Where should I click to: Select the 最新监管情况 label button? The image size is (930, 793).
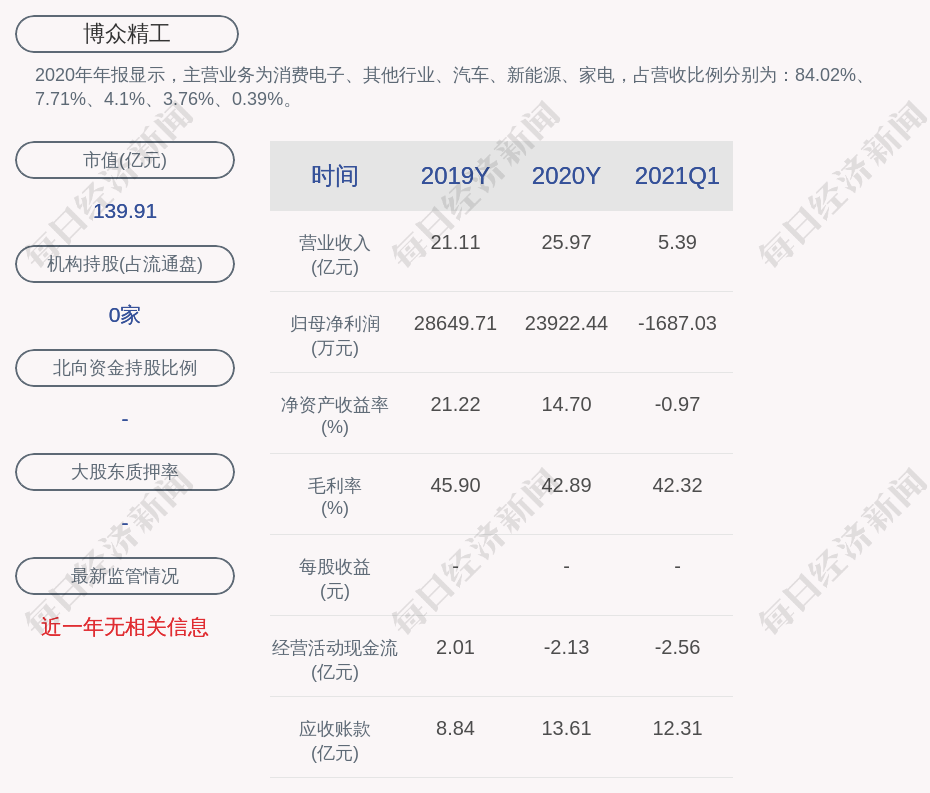tap(124, 576)
